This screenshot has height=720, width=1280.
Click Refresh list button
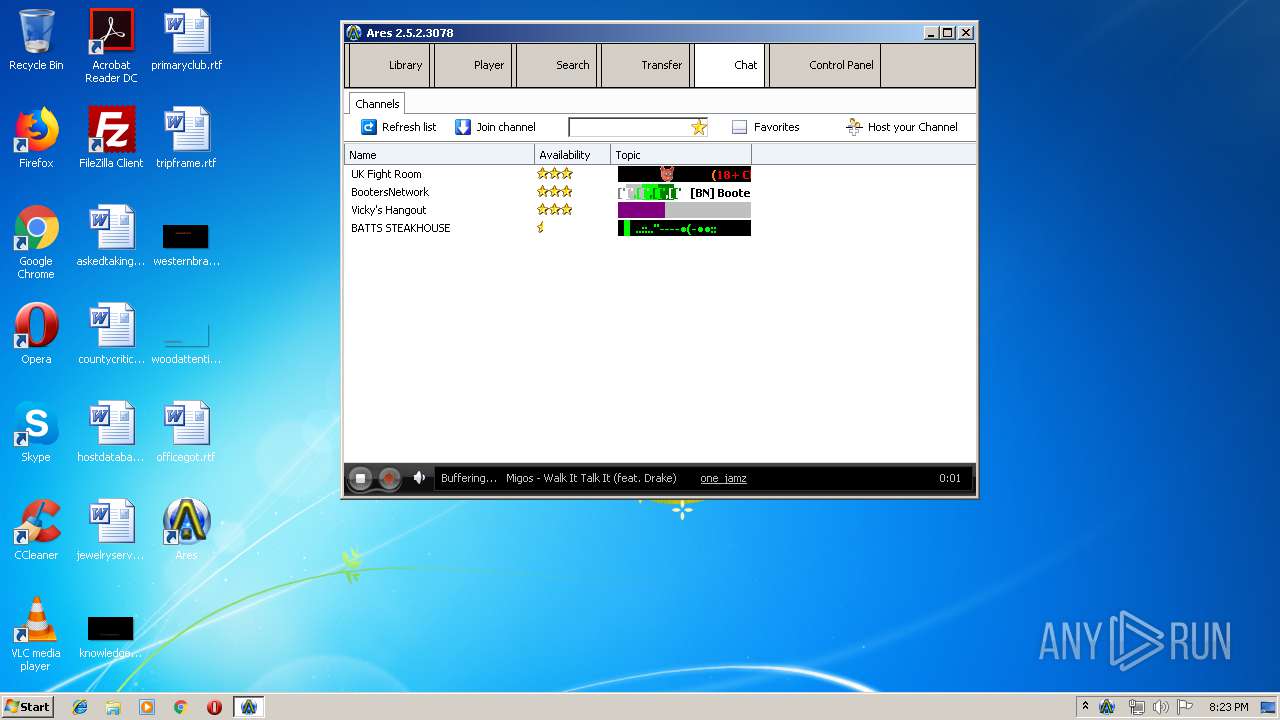[398, 127]
